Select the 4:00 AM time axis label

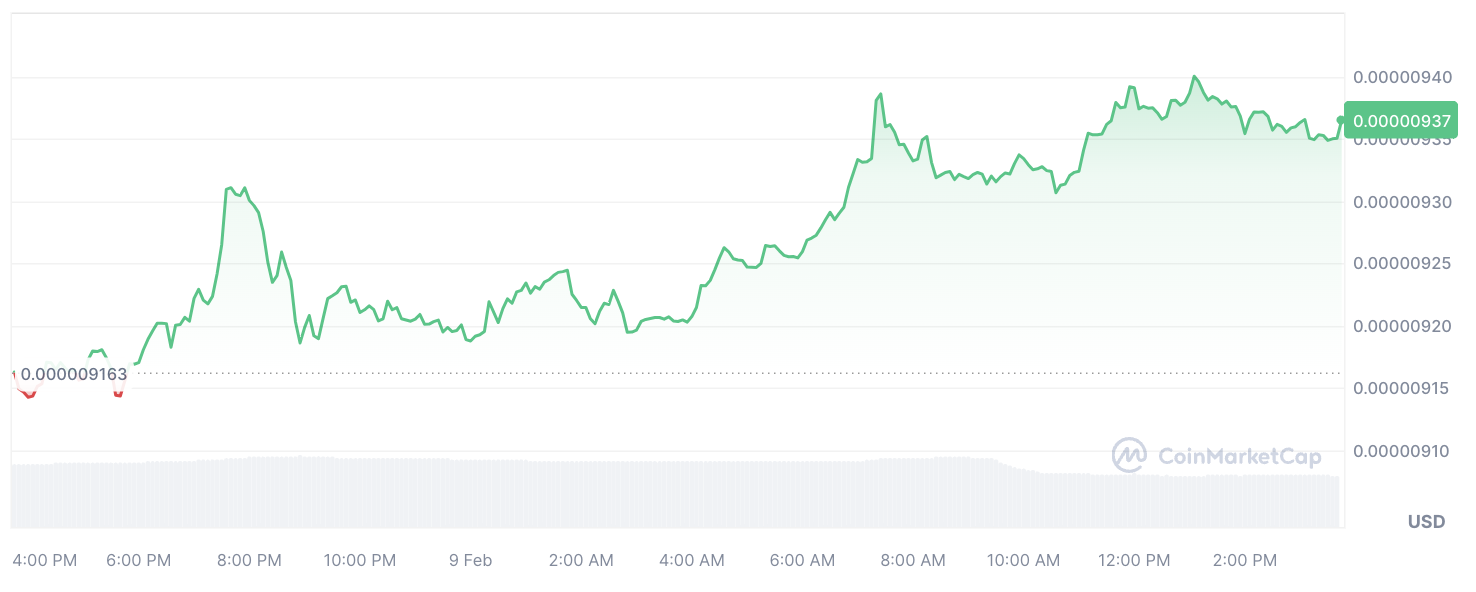tap(692, 561)
